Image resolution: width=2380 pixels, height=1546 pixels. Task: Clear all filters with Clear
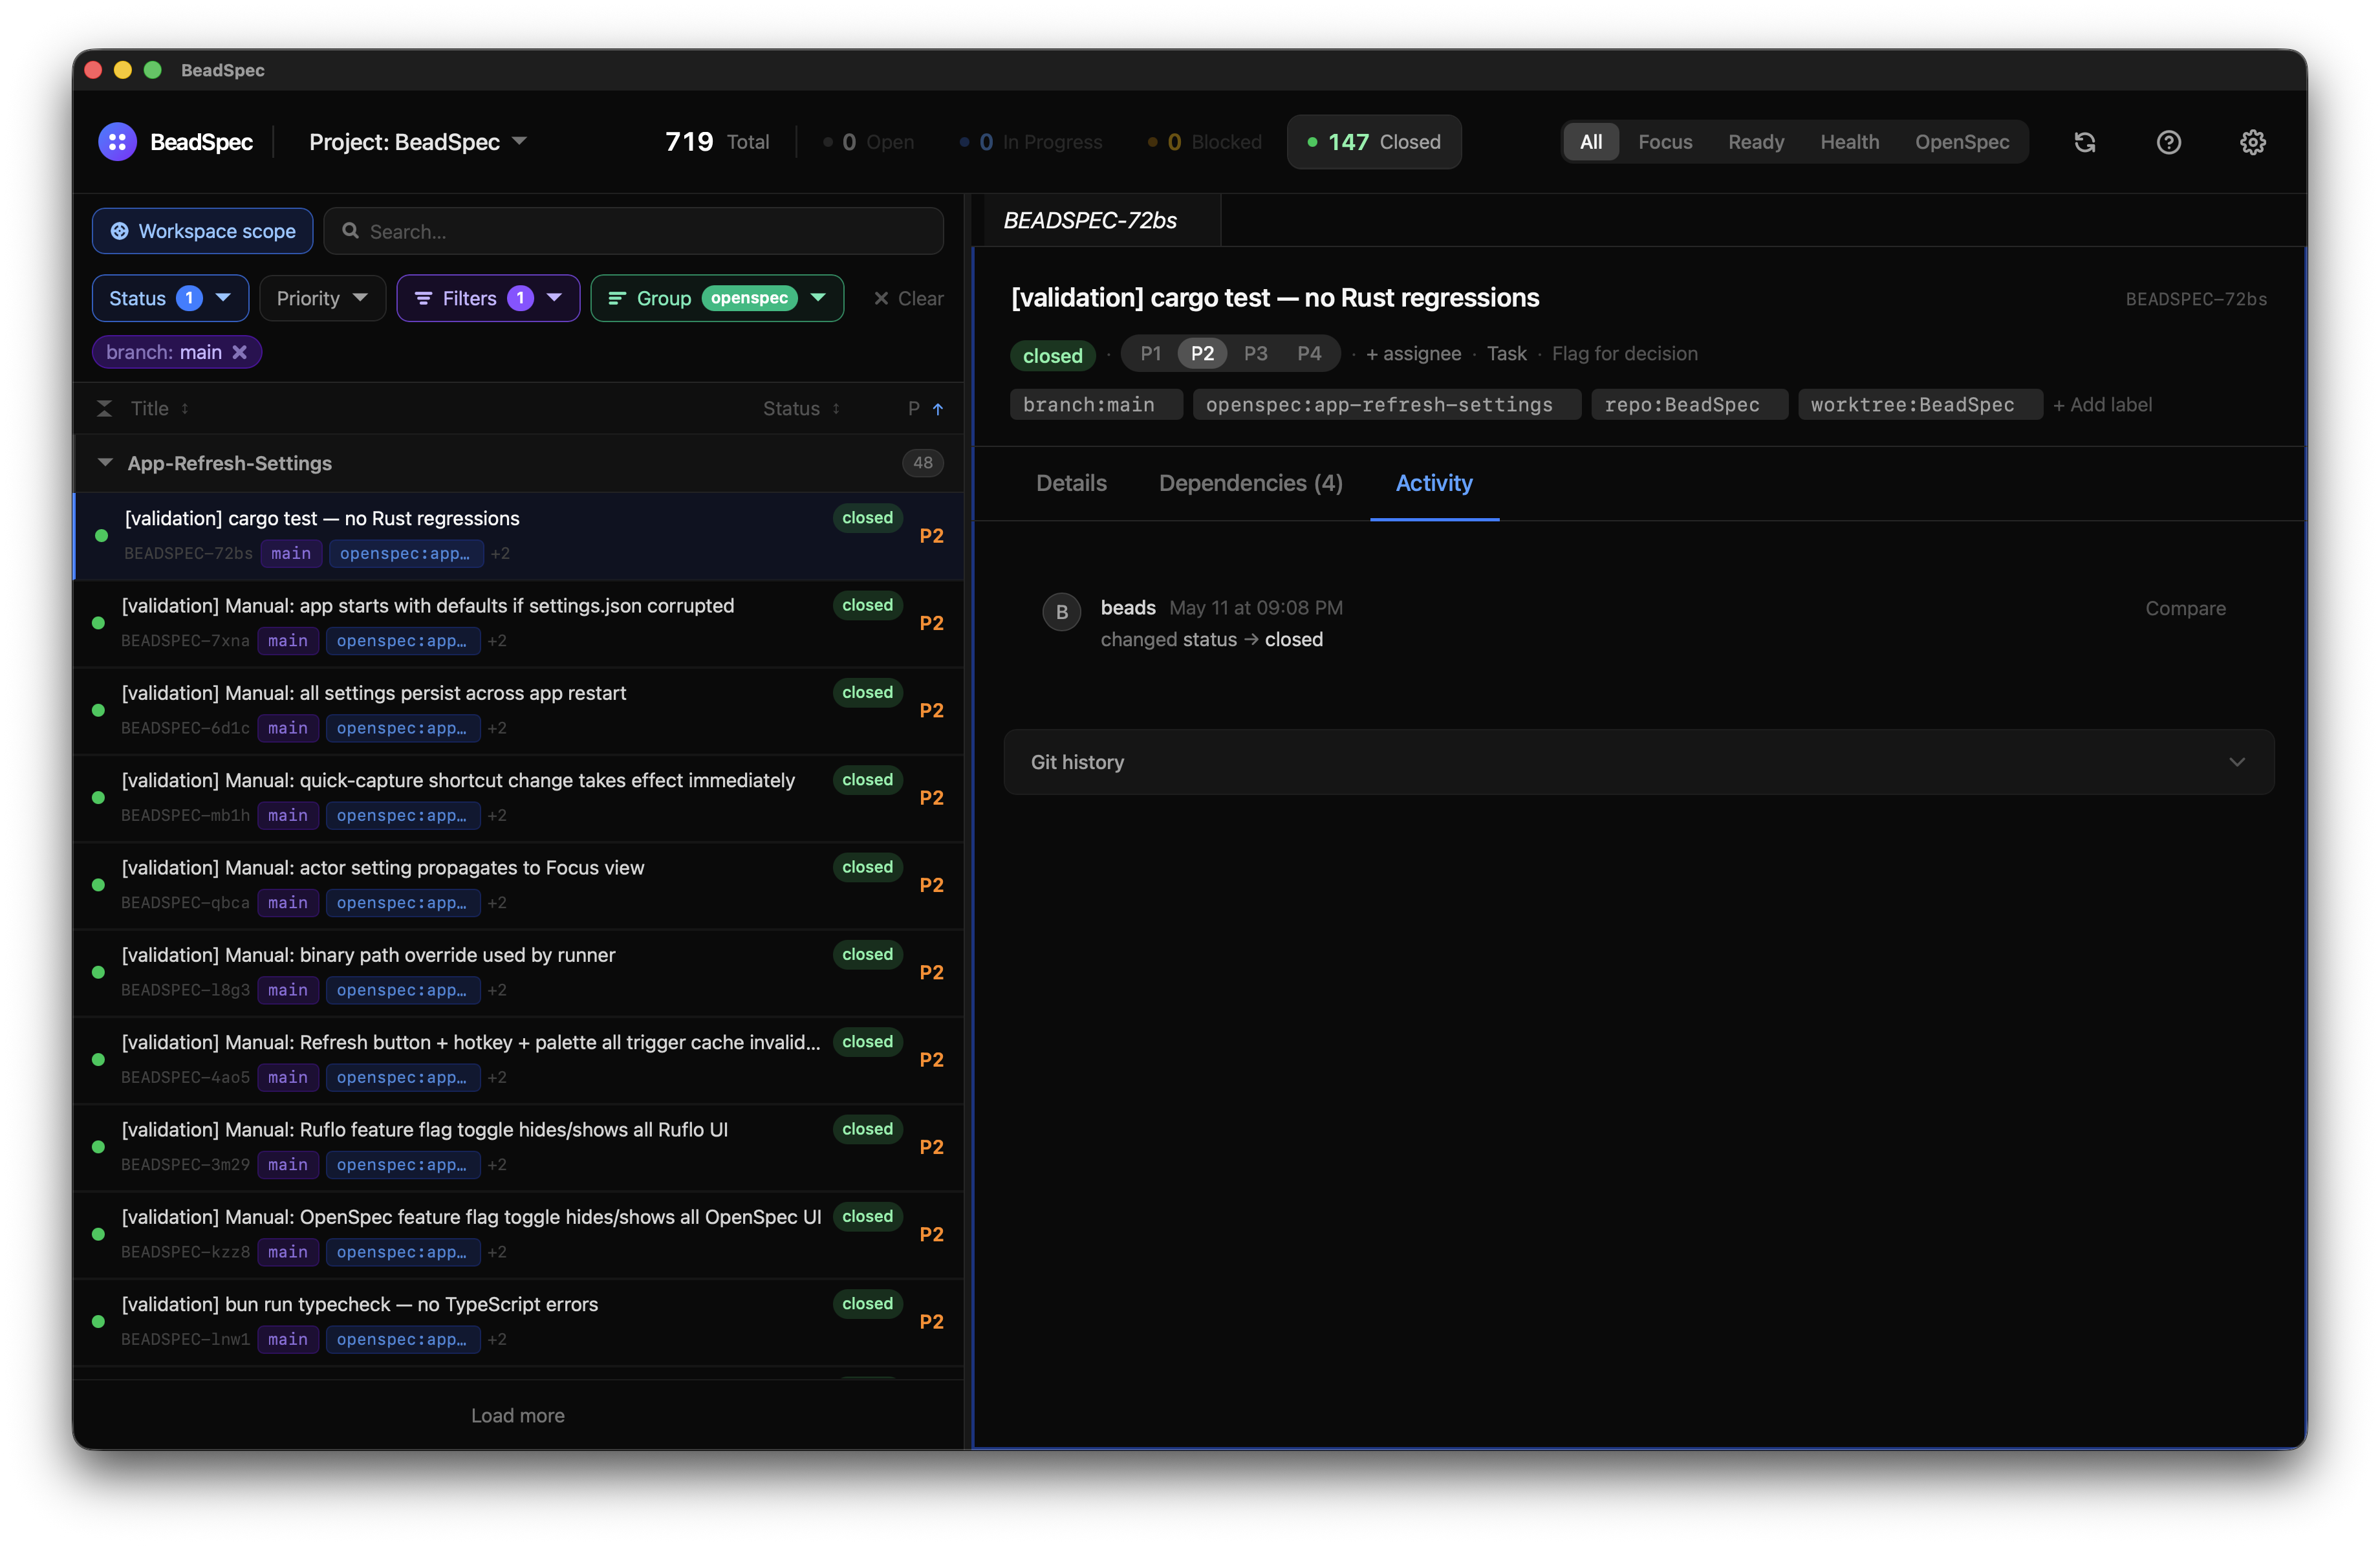tap(908, 298)
